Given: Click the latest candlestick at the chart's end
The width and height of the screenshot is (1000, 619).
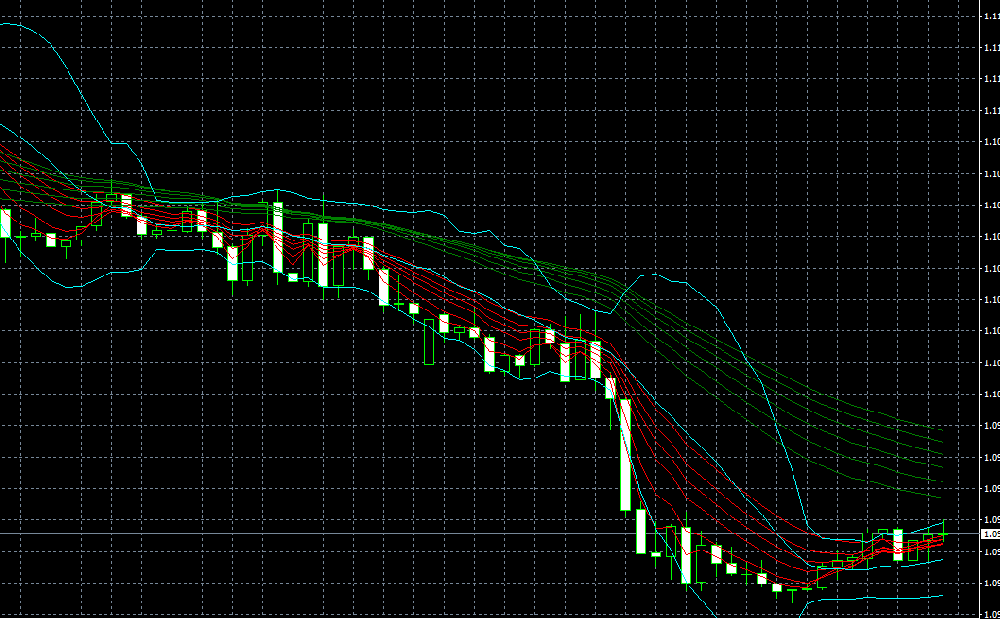Looking at the screenshot, I should 943,532.
